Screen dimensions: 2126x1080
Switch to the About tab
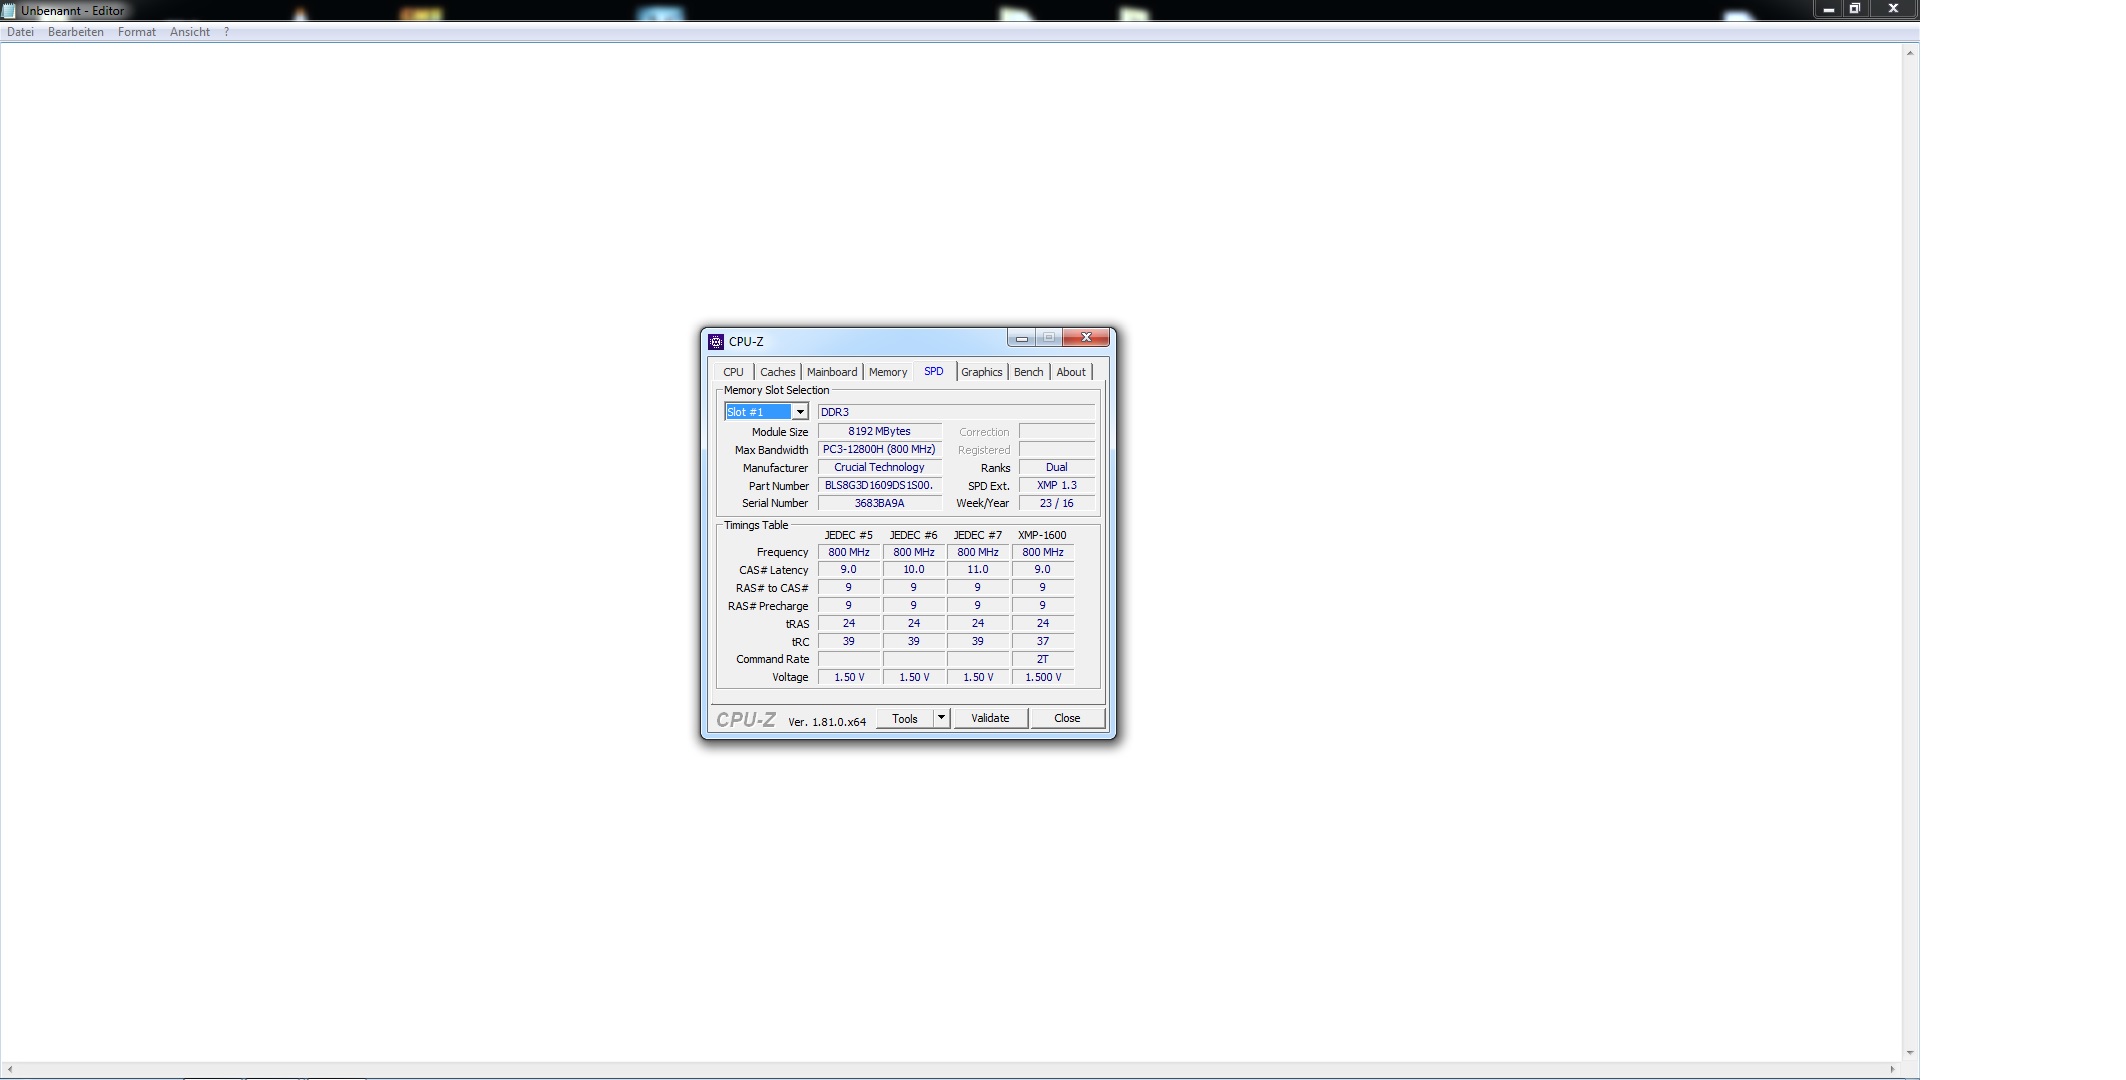pos(1071,372)
